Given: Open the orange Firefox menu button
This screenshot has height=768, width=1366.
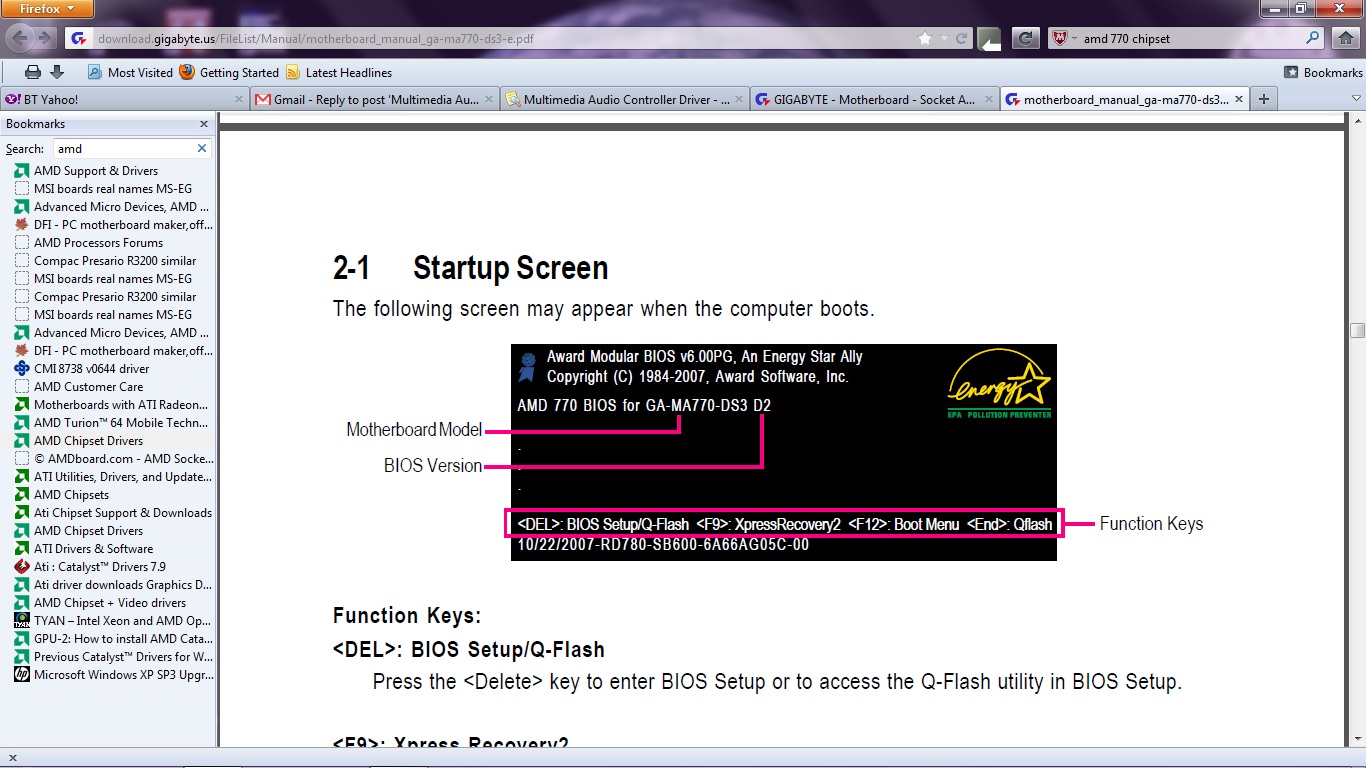Looking at the screenshot, I should [x=47, y=9].
